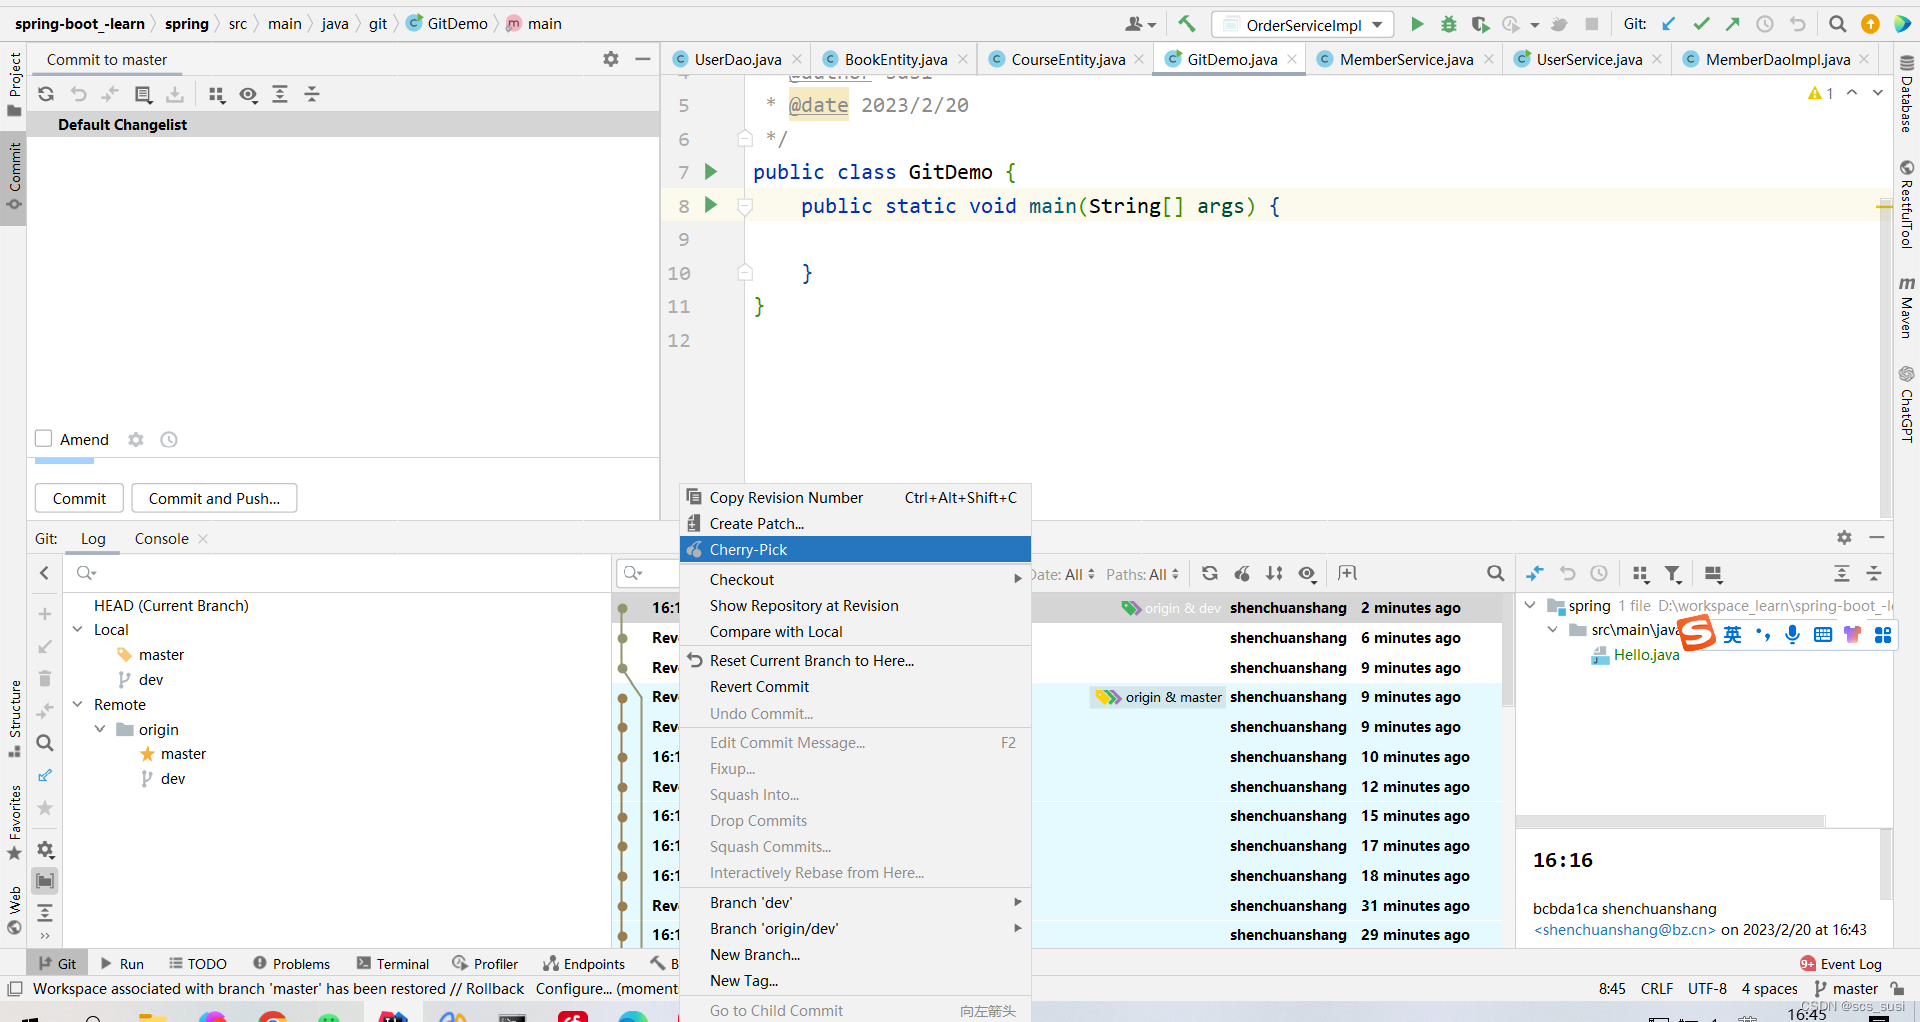
Task: Open the Date: All filter dropdown
Action: point(1063,574)
